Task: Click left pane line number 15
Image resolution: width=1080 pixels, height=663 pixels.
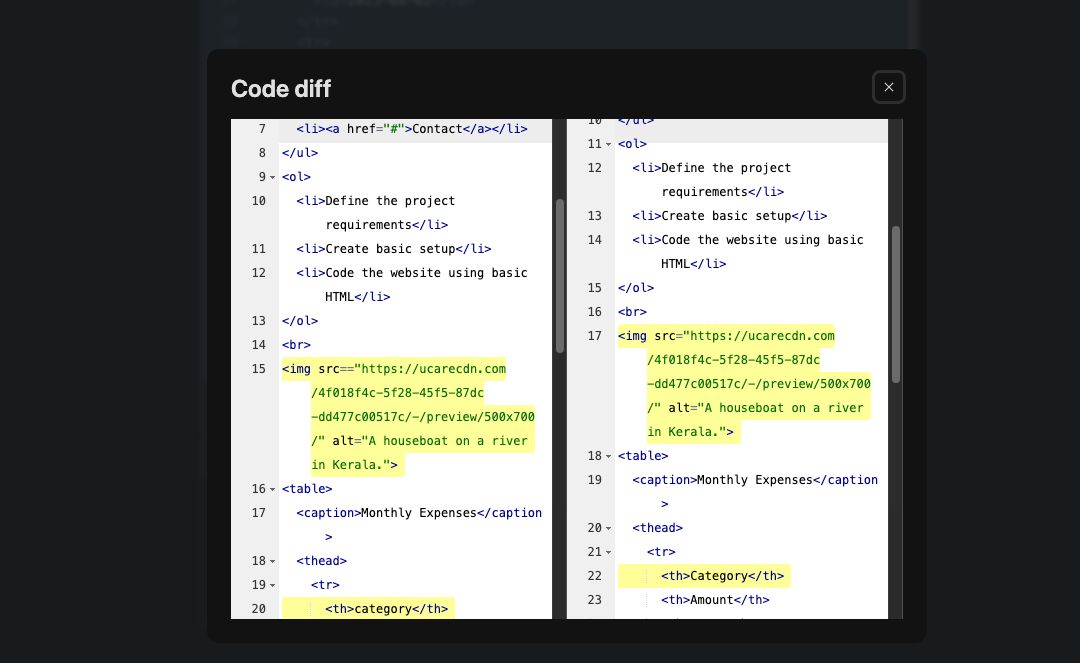Action: coord(258,369)
